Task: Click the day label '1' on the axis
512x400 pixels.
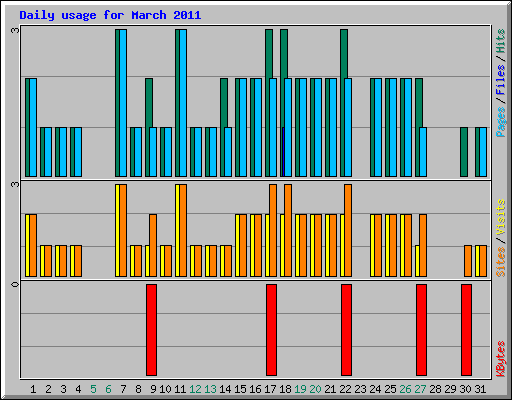Action: pos(33,389)
